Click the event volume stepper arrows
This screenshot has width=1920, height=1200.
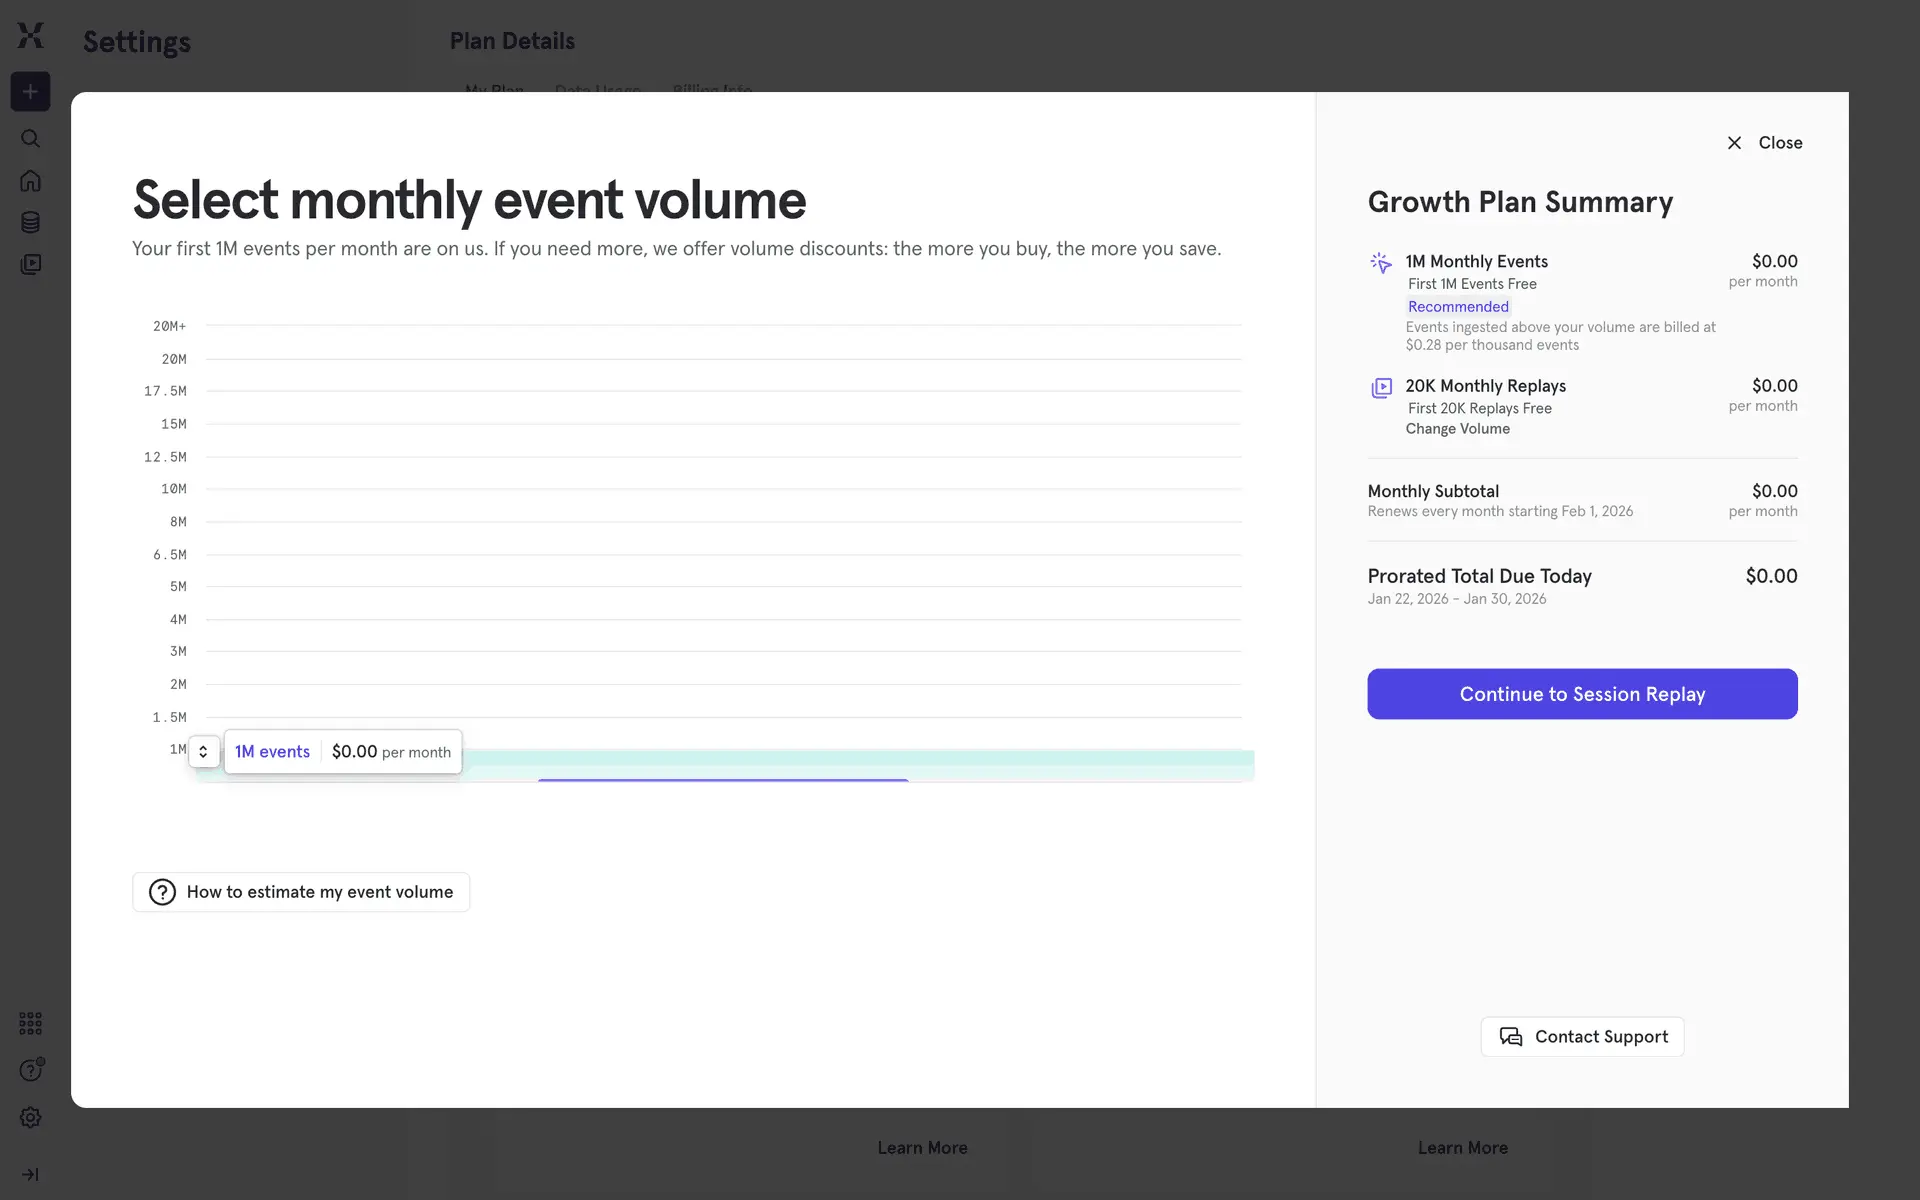[203, 752]
